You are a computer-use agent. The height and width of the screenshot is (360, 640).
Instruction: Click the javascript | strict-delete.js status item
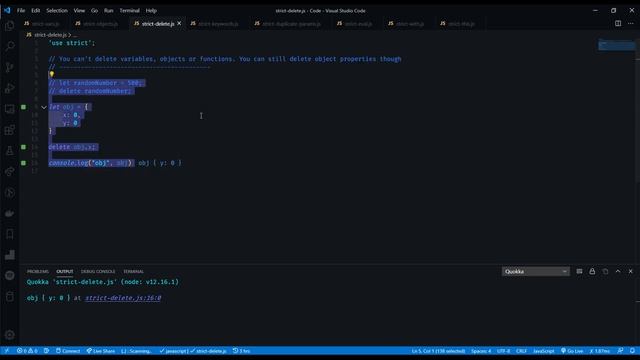(x=193, y=351)
